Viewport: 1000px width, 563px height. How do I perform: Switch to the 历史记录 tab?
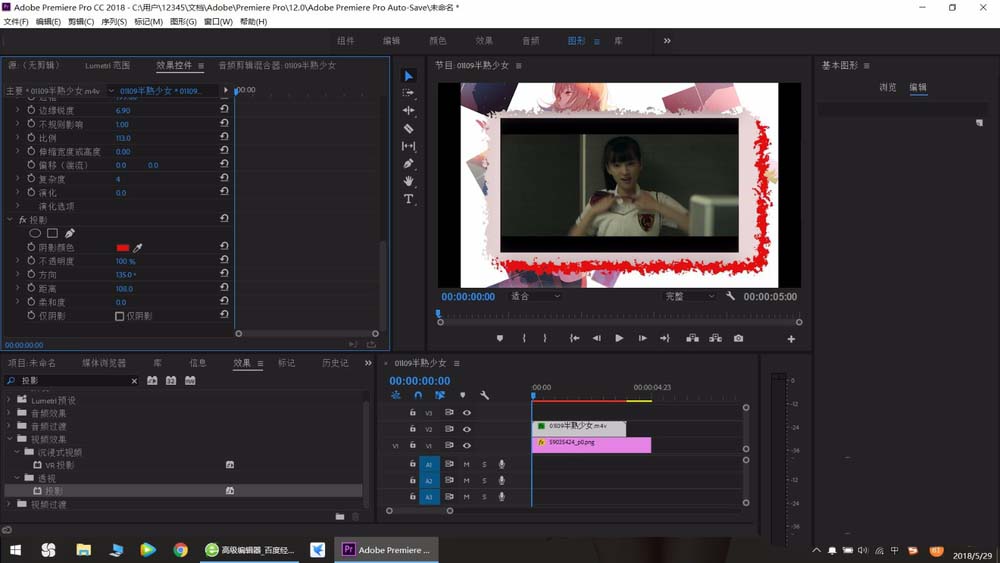335,363
